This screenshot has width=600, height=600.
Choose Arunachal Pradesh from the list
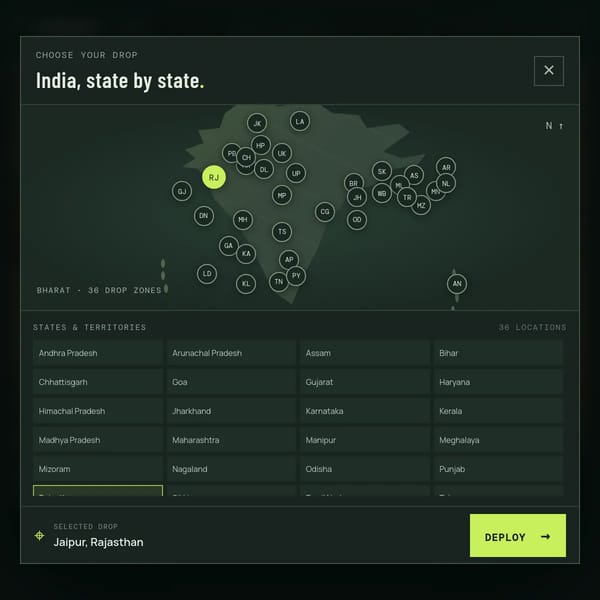pyautogui.click(x=232, y=353)
